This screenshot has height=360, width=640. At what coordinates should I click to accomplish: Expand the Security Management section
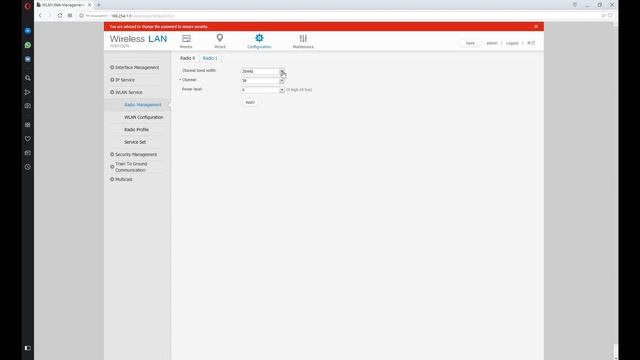(133, 155)
